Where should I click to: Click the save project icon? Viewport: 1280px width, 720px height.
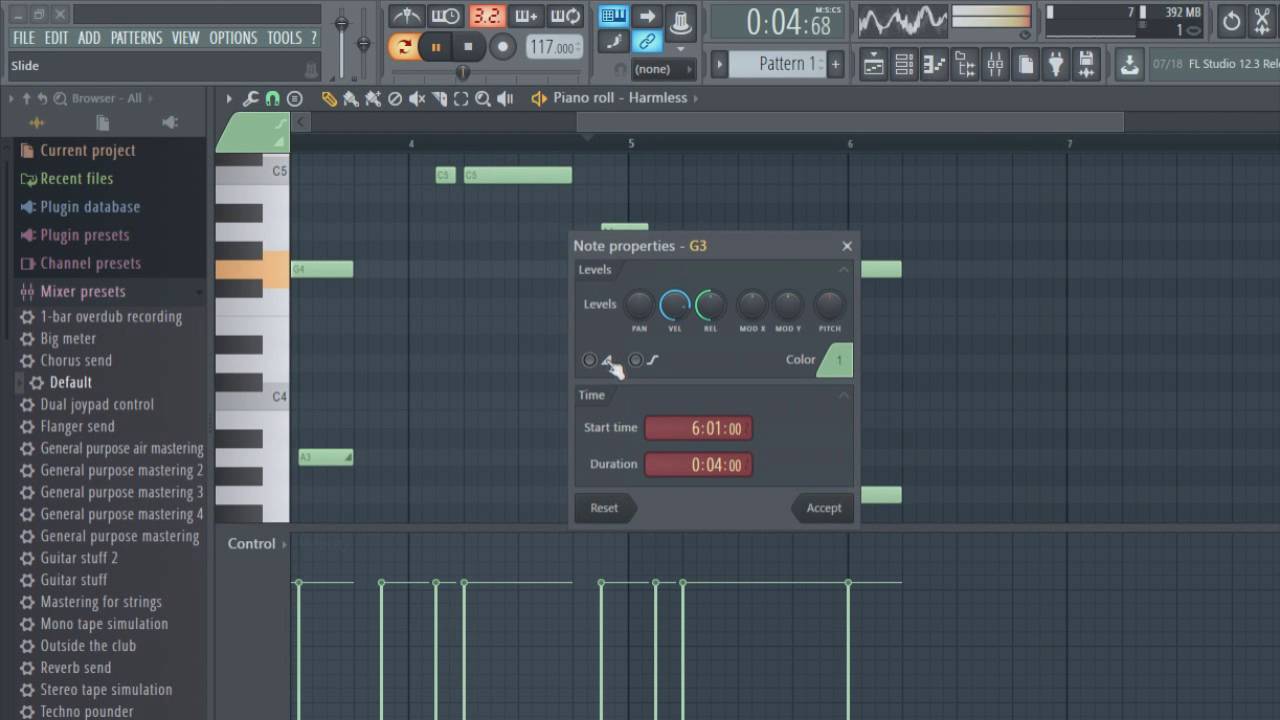pyautogui.click(x=1086, y=66)
